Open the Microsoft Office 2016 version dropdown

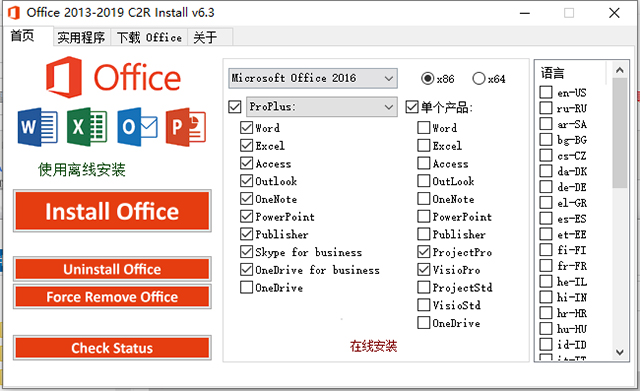pos(313,78)
